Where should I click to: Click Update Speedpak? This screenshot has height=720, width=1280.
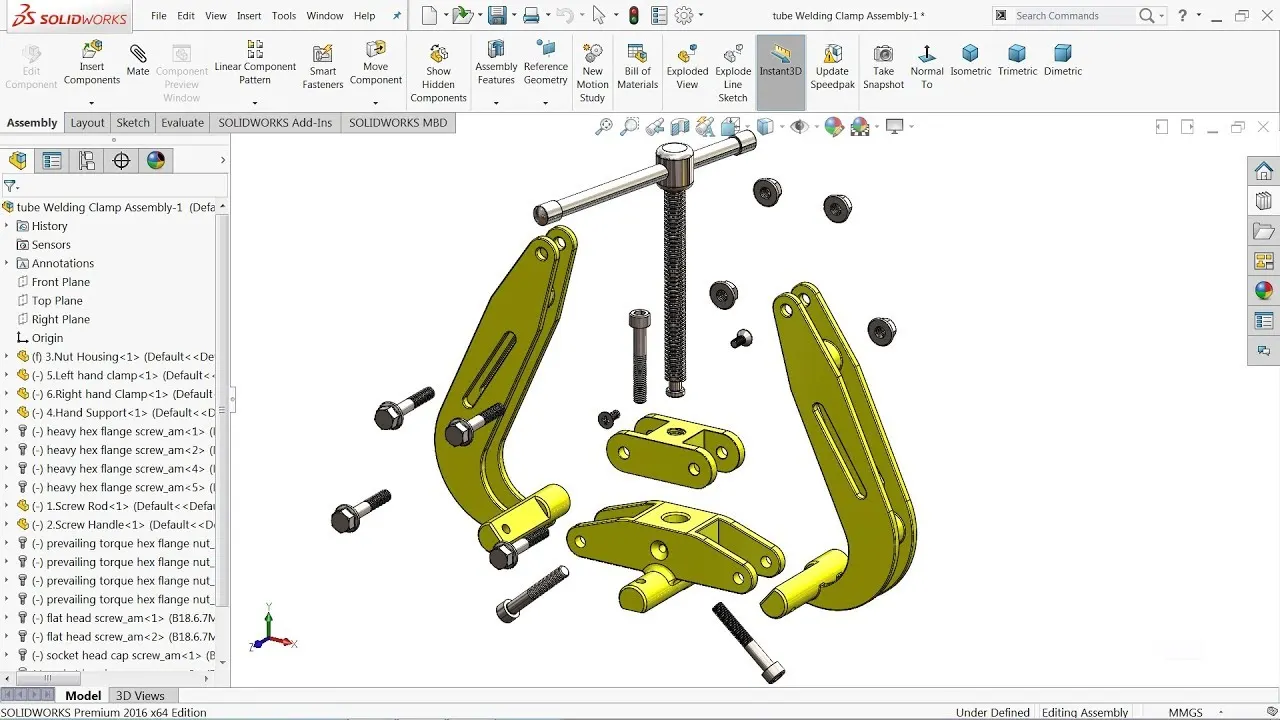click(832, 67)
